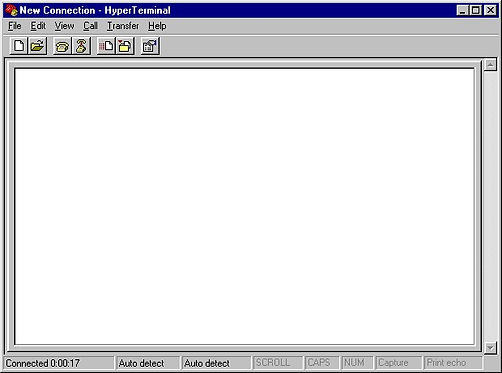Screen dimensions: 502x373
Task: Click the Send file toolbar icon
Action: [x=106, y=46]
